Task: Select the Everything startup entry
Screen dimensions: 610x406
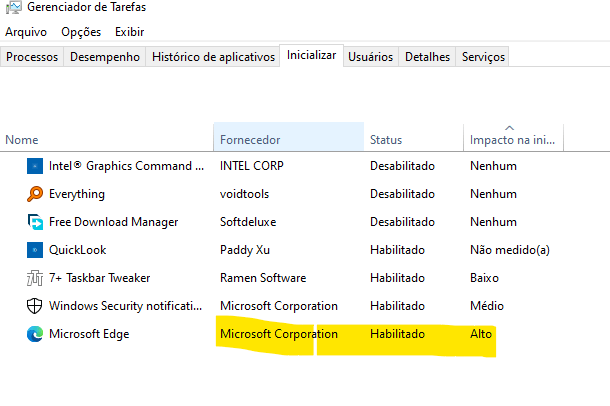Action: (x=77, y=194)
